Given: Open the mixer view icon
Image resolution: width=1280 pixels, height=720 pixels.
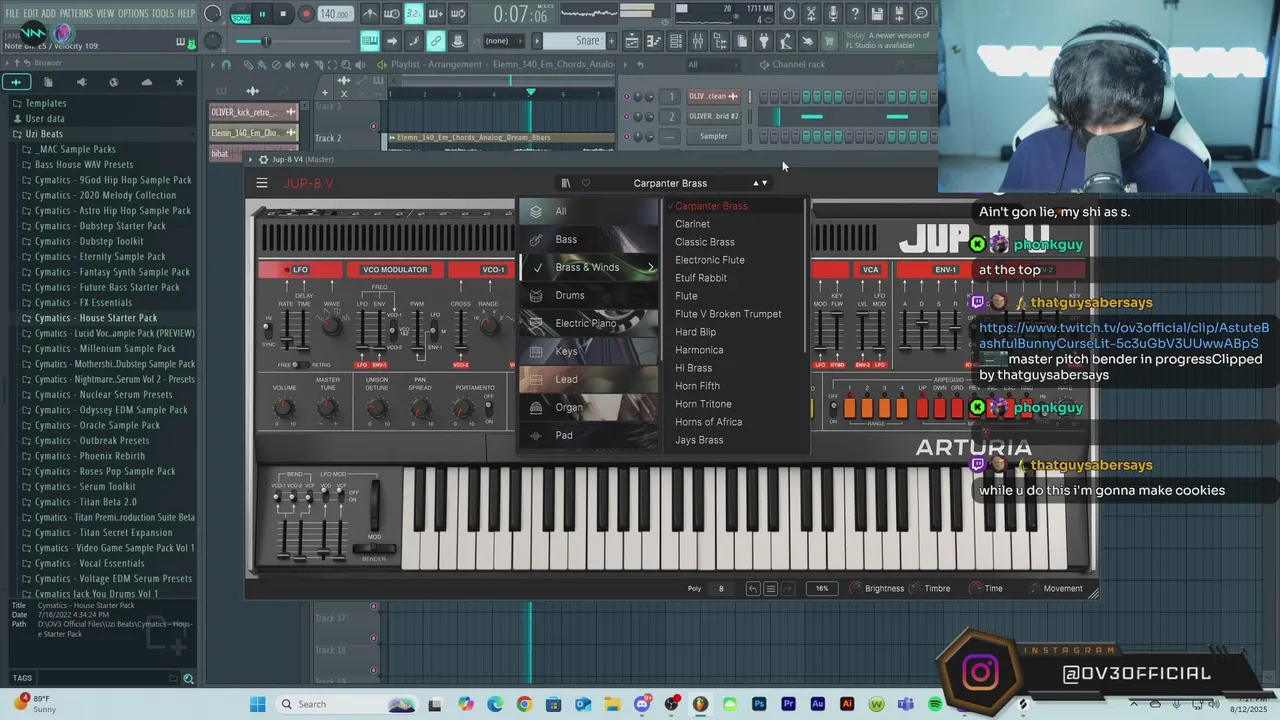Looking at the screenshot, I should (x=698, y=41).
